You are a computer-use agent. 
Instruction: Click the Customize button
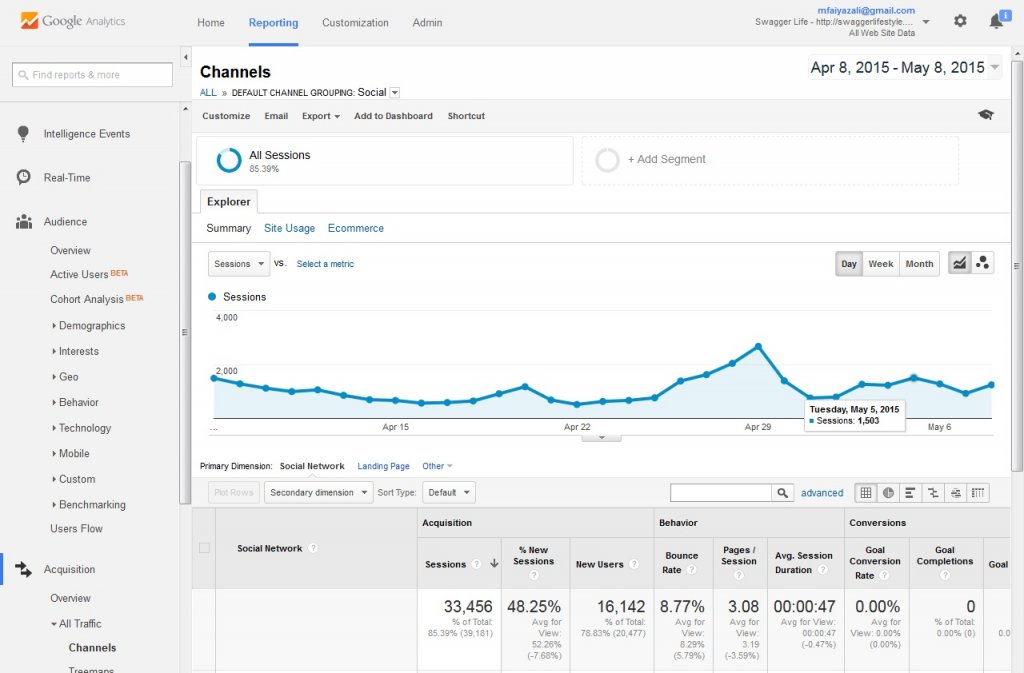226,116
